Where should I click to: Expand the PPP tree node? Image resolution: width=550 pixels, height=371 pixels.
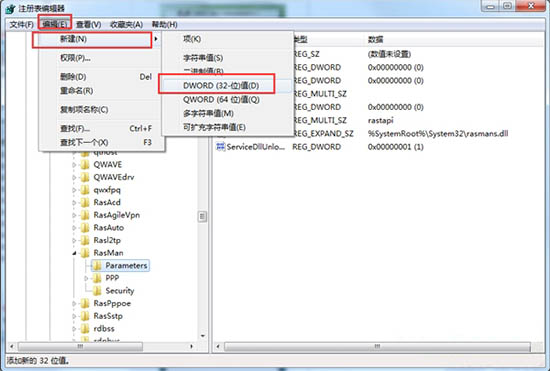tap(87, 278)
